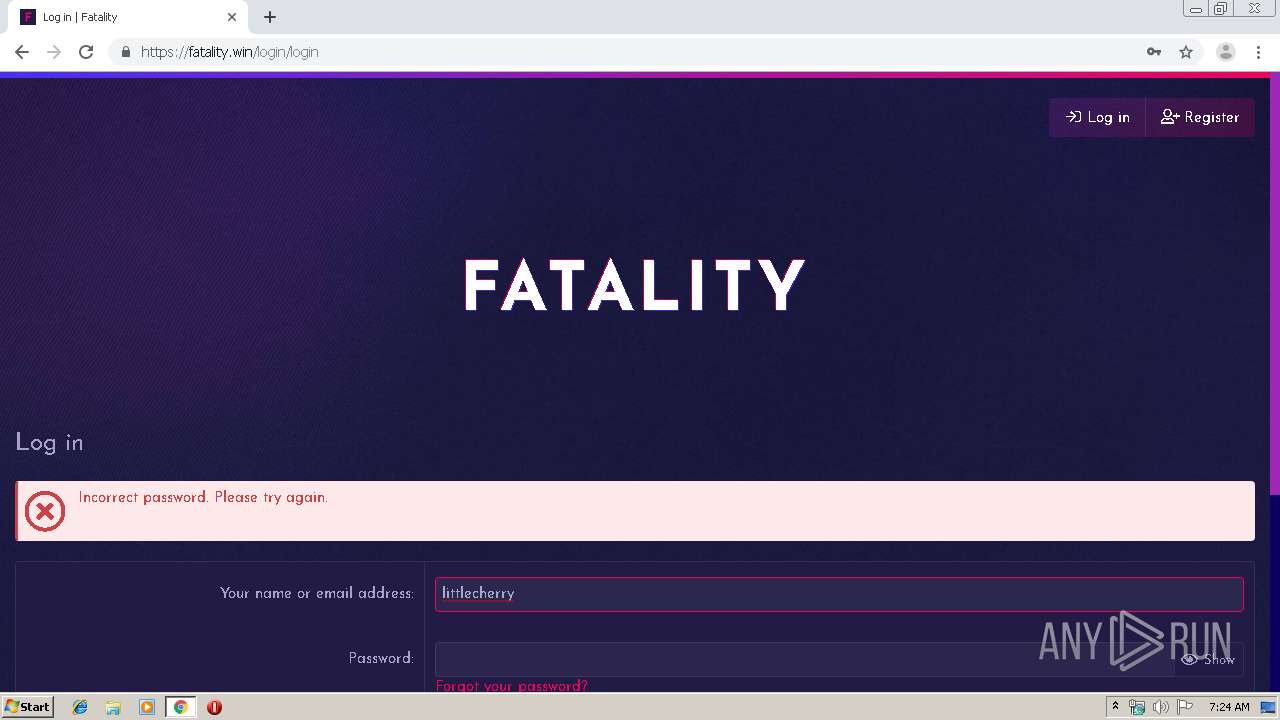The height and width of the screenshot is (720, 1280).
Task: Click the Log in header button
Action: (1097, 117)
